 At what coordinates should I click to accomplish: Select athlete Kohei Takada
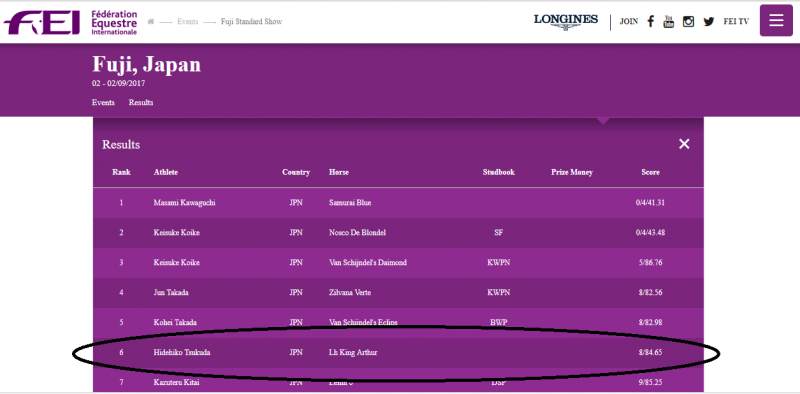click(x=175, y=323)
